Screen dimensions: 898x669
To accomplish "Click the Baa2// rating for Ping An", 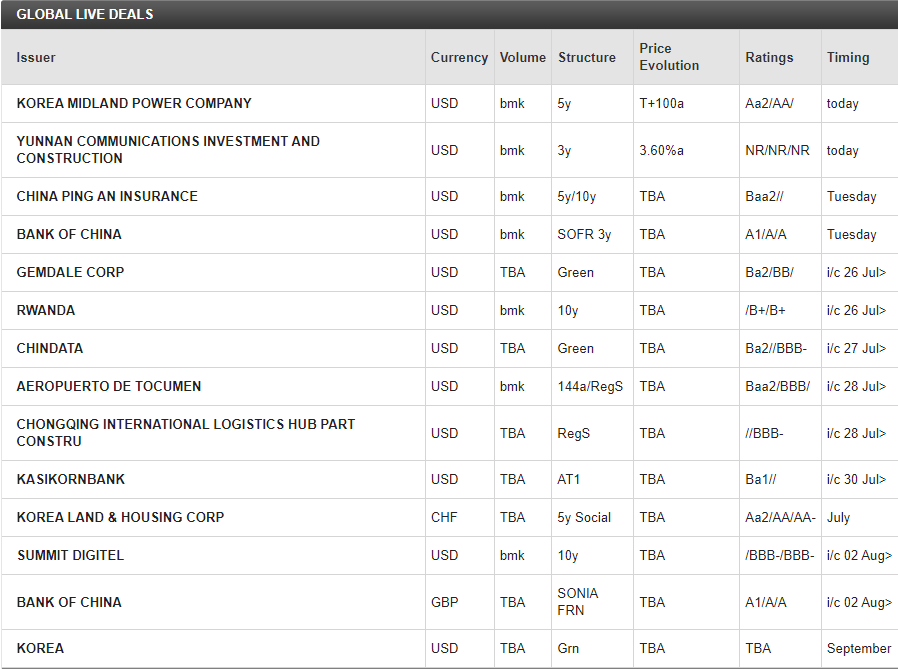I will 763,196.
